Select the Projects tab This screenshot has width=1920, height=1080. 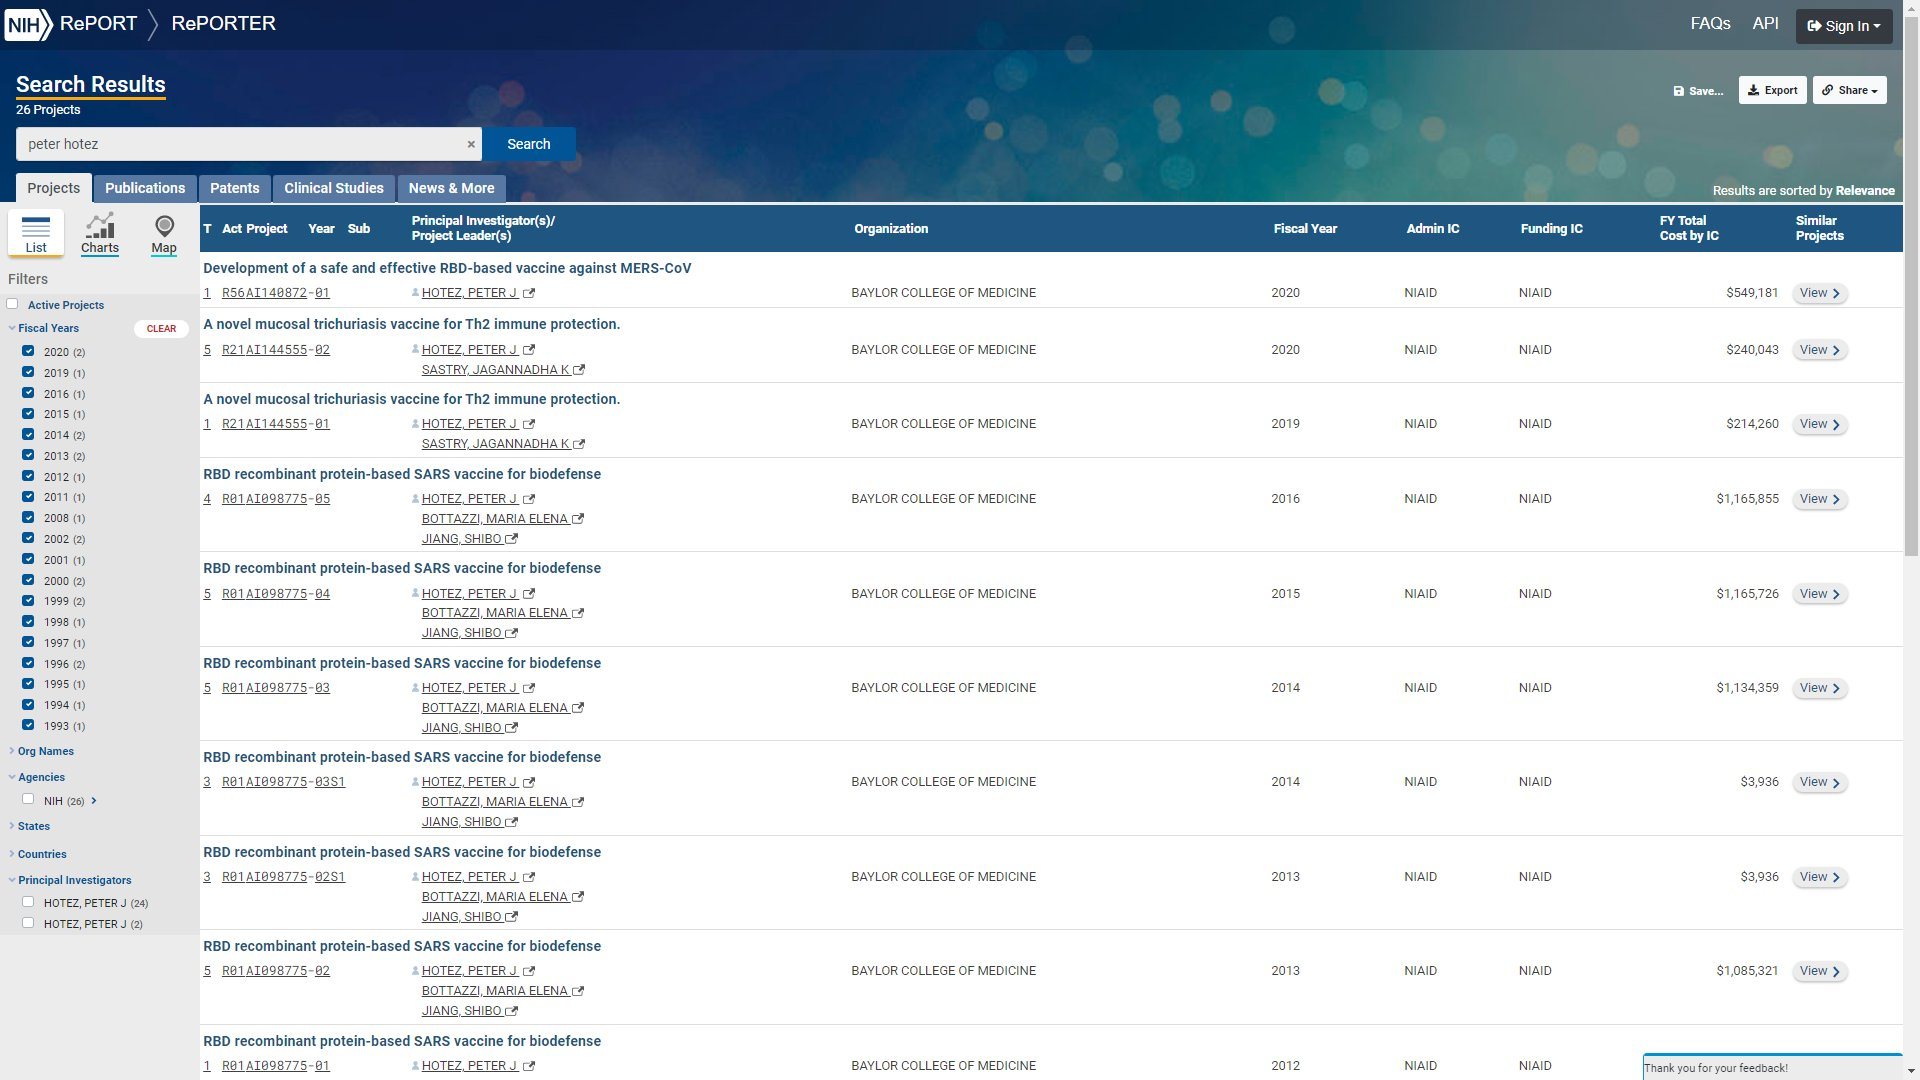click(x=53, y=188)
